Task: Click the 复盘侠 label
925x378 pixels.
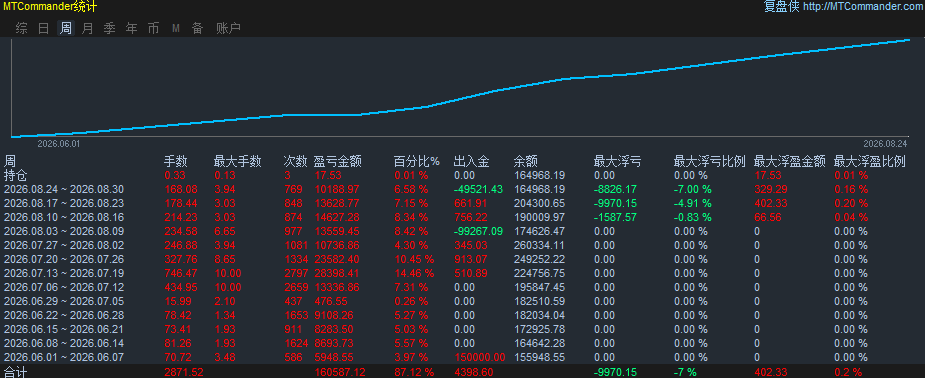Action: [782, 7]
